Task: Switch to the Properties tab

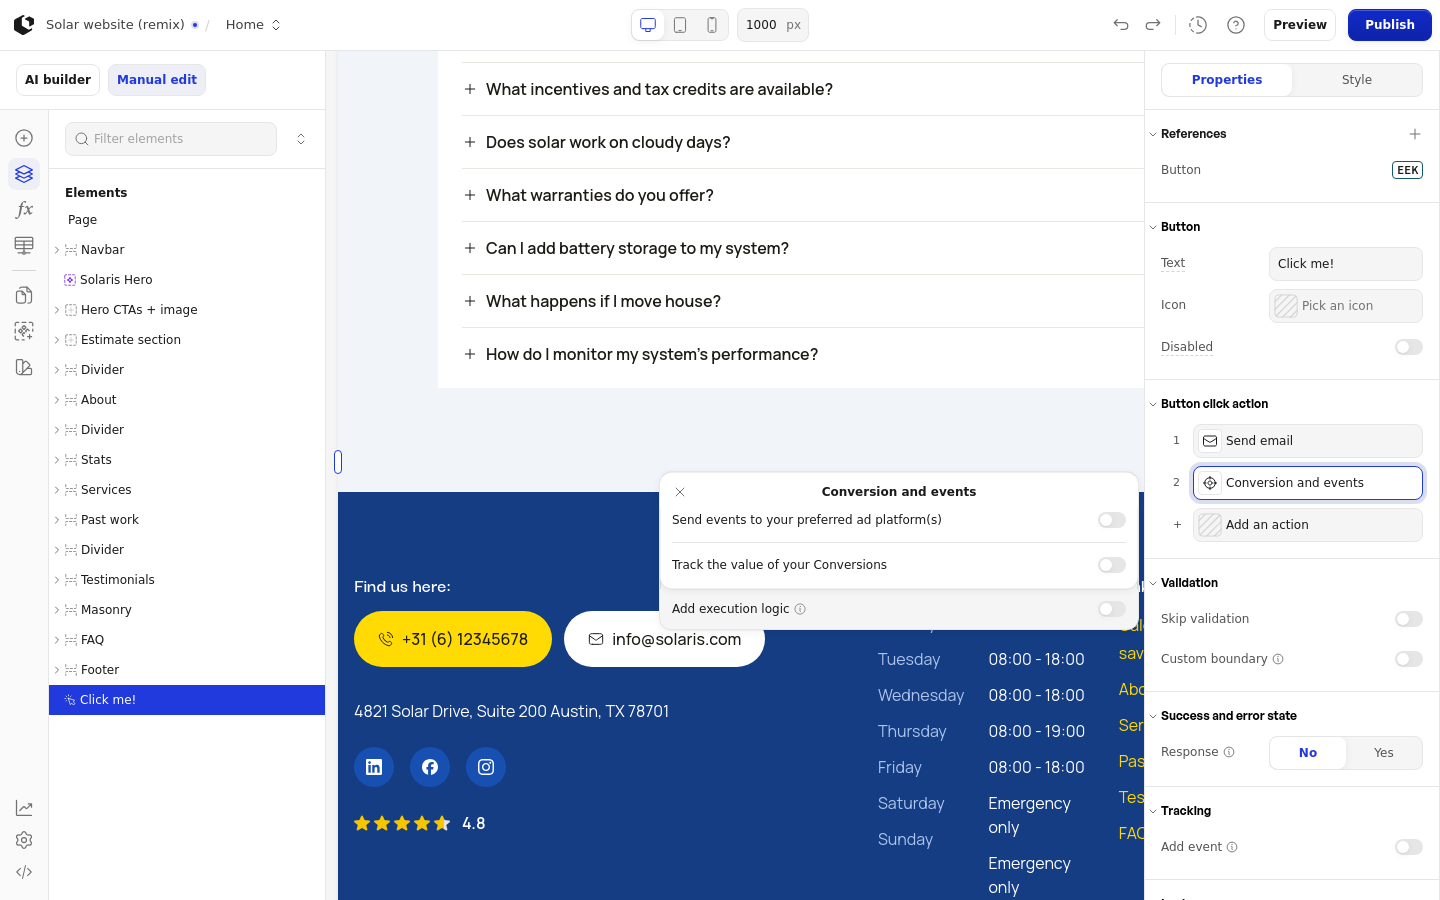Action: coord(1227,80)
